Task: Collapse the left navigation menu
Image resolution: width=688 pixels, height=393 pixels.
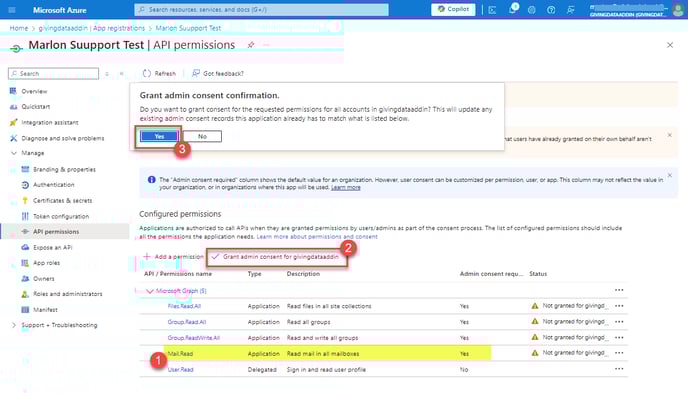Action: pyautogui.click(x=122, y=74)
